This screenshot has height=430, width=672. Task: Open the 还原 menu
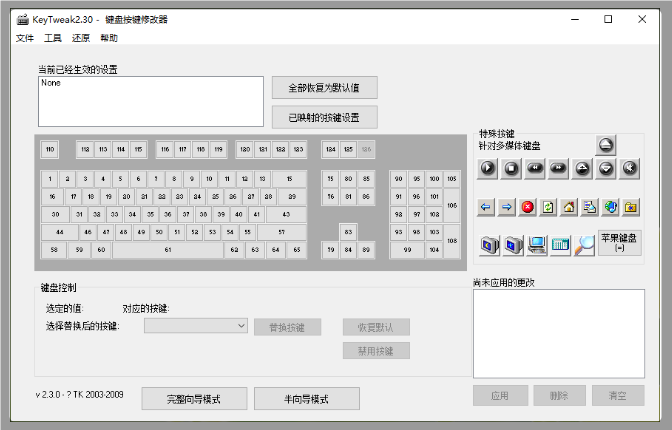pyautogui.click(x=81, y=38)
